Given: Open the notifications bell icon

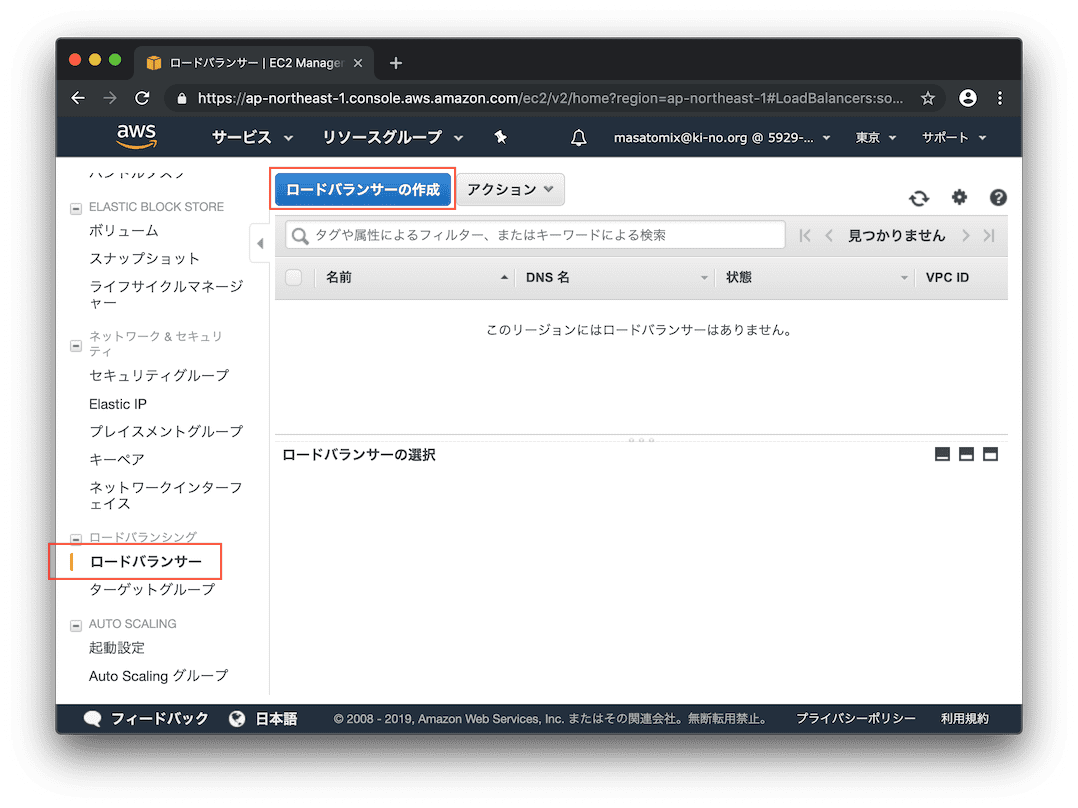Looking at the screenshot, I should (579, 138).
